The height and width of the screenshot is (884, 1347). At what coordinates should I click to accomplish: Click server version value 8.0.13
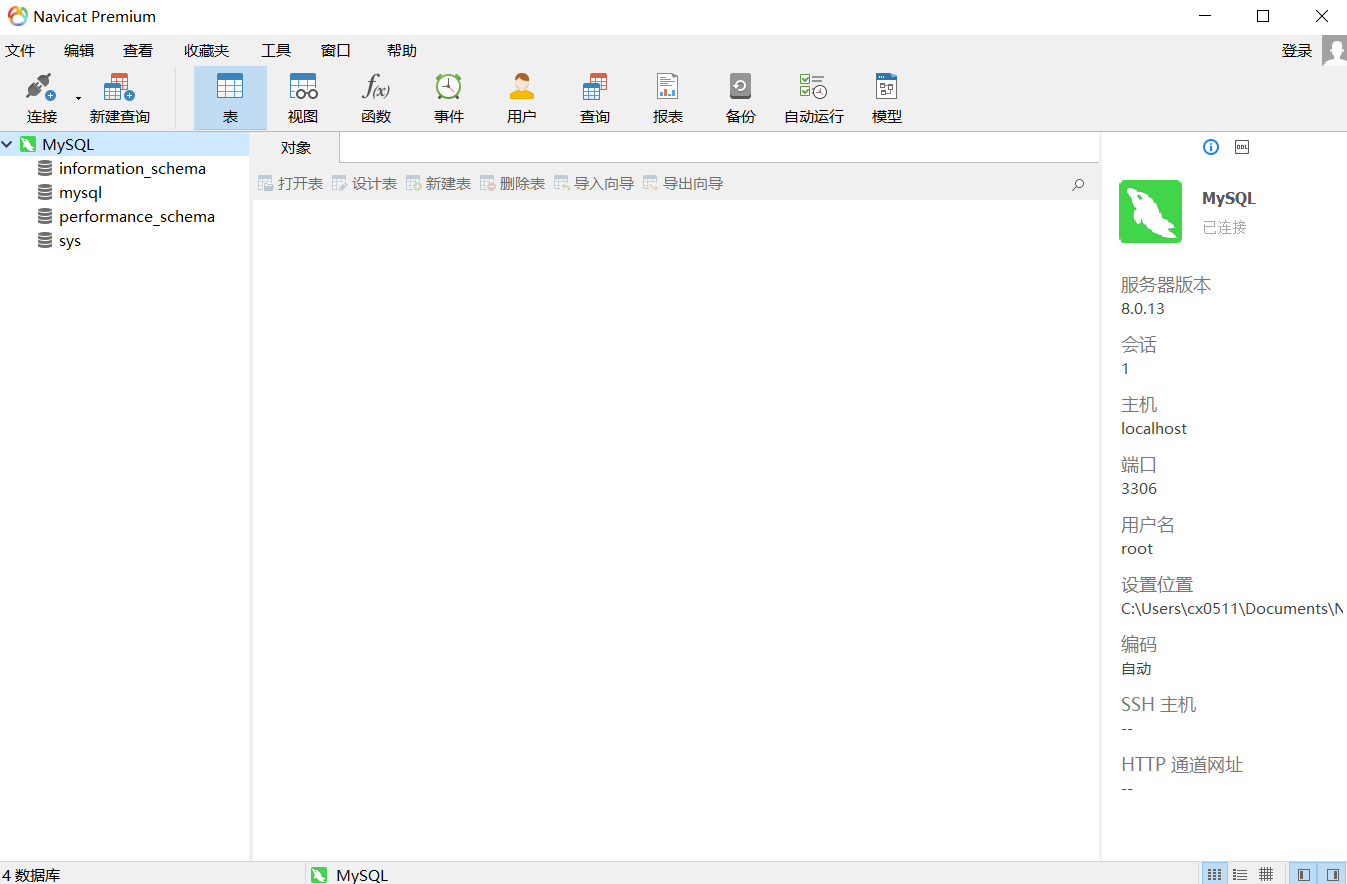pos(1143,309)
